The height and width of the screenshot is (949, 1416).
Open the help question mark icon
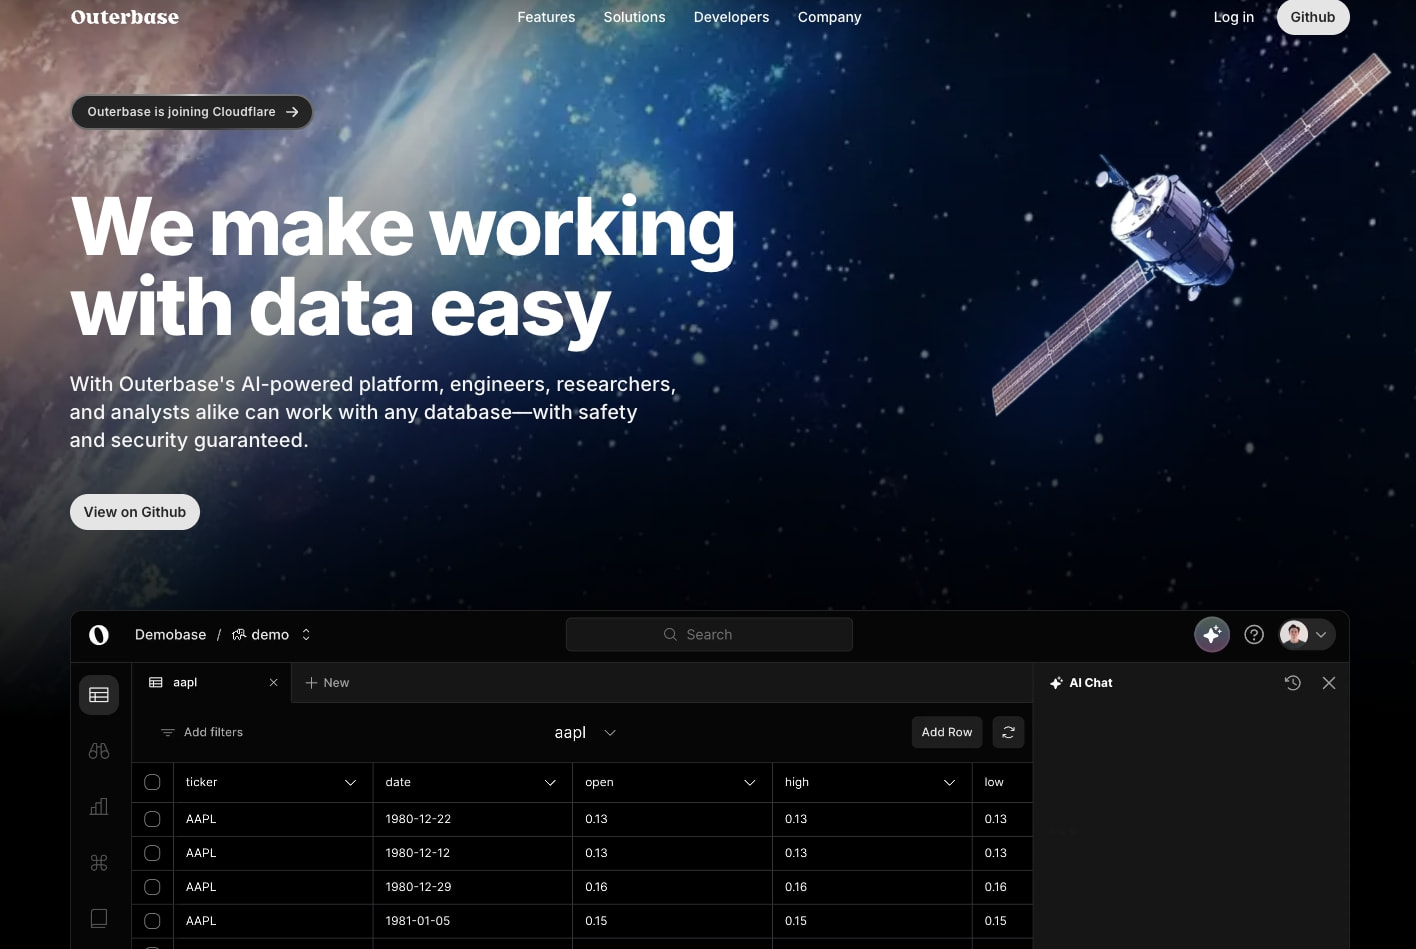1254,634
